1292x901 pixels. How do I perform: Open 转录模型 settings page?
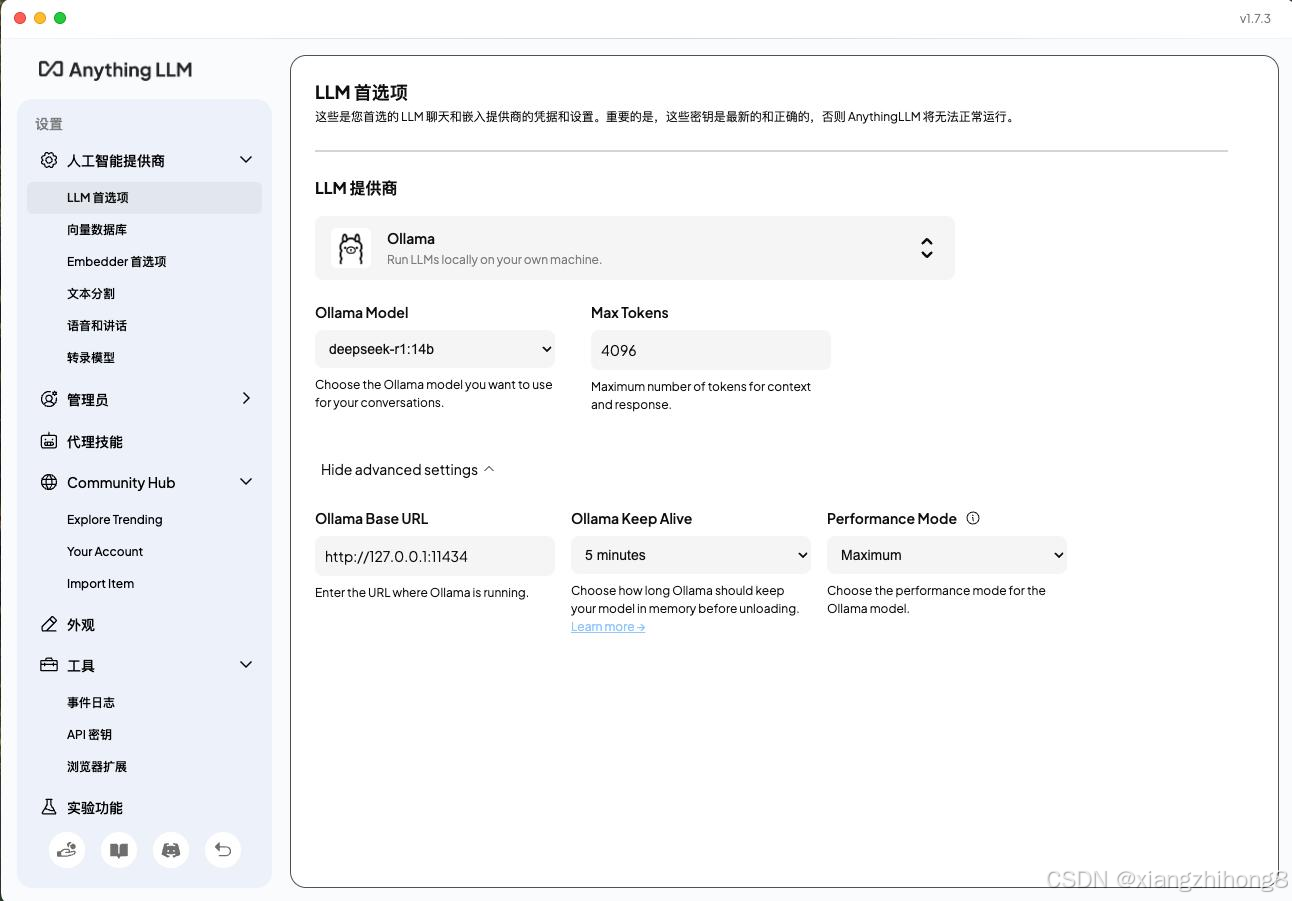pos(91,358)
